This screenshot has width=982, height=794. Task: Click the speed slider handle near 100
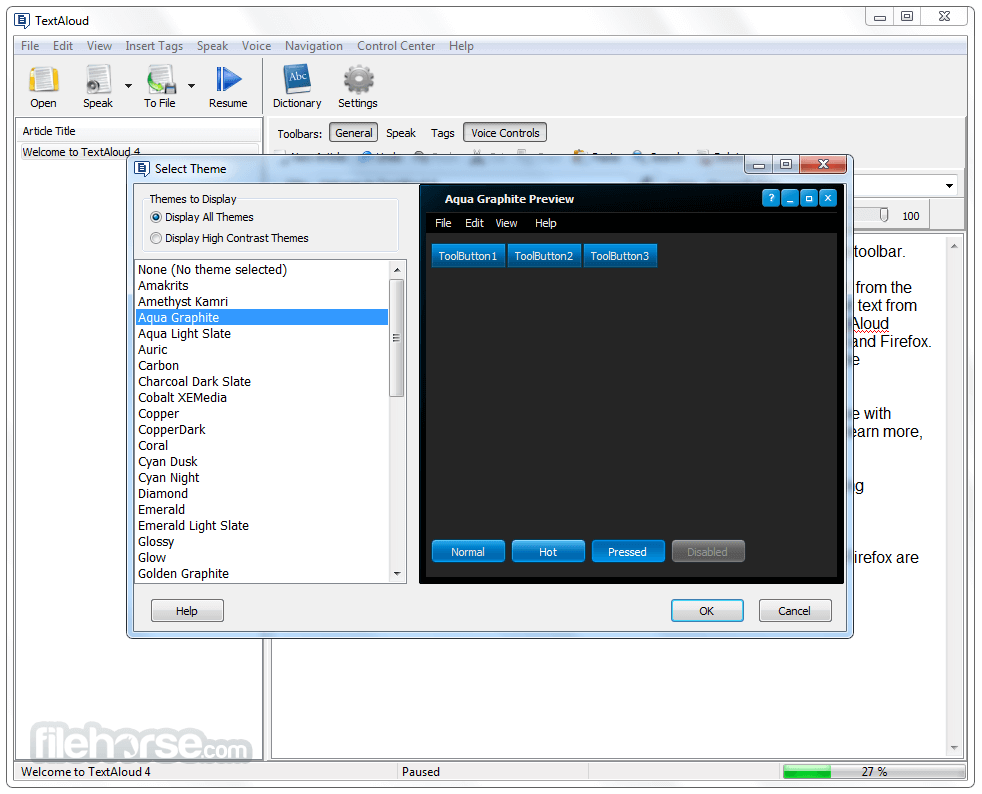click(884, 215)
